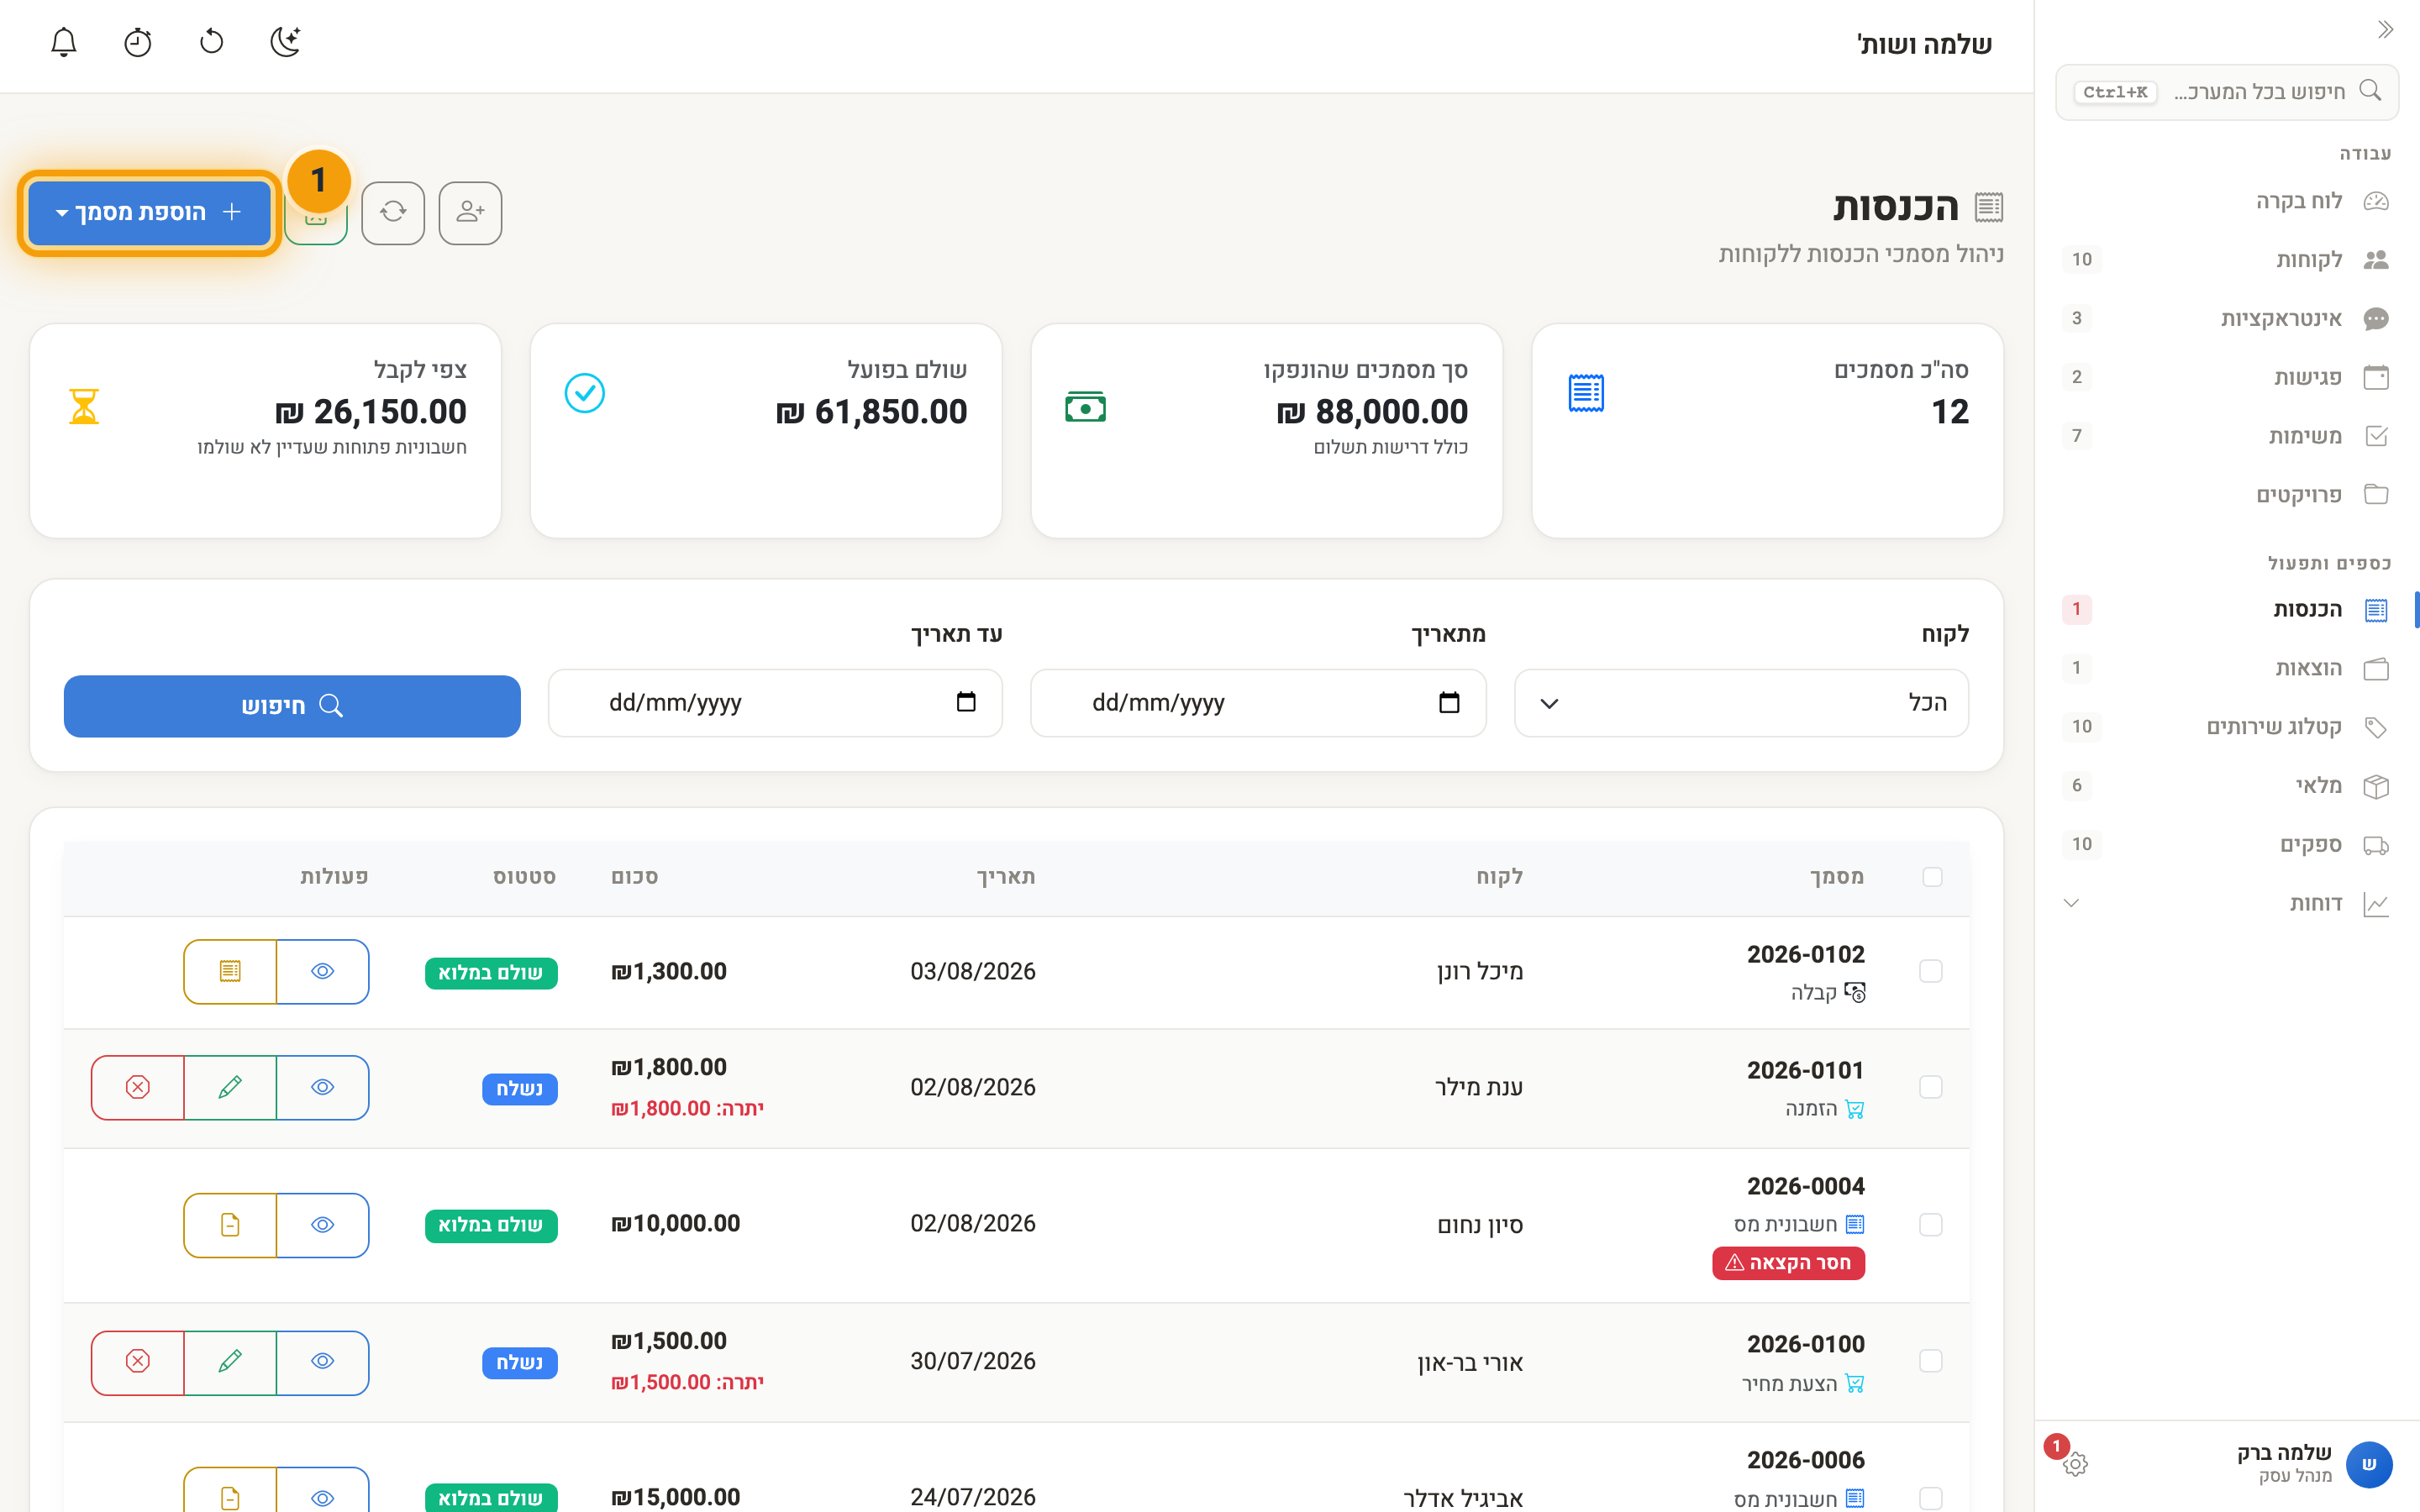
Task: Click the add customer person-plus button
Action: pos(470,212)
